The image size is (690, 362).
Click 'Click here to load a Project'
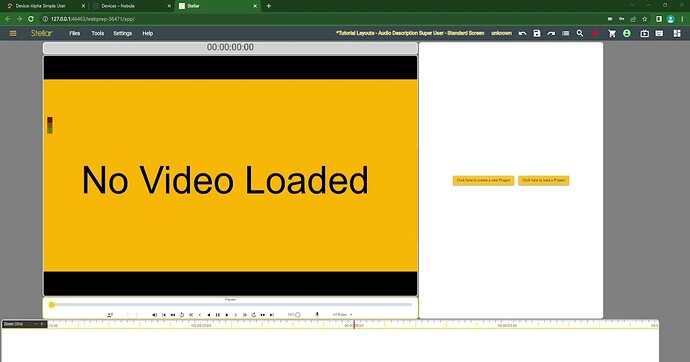point(543,180)
